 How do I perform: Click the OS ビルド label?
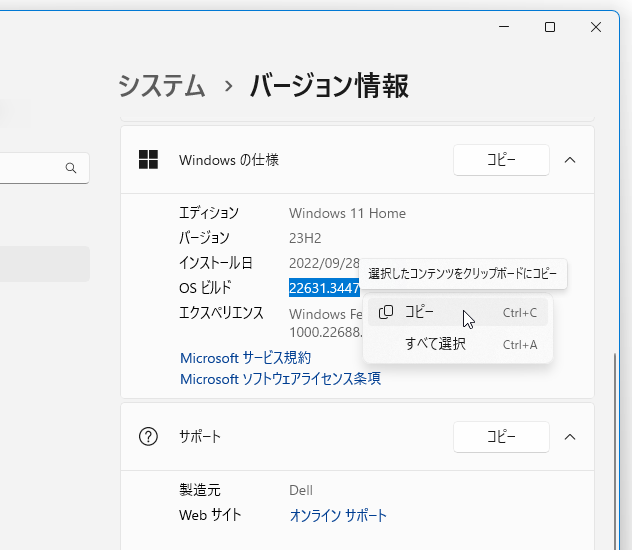pyautogui.click(x=205, y=288)
